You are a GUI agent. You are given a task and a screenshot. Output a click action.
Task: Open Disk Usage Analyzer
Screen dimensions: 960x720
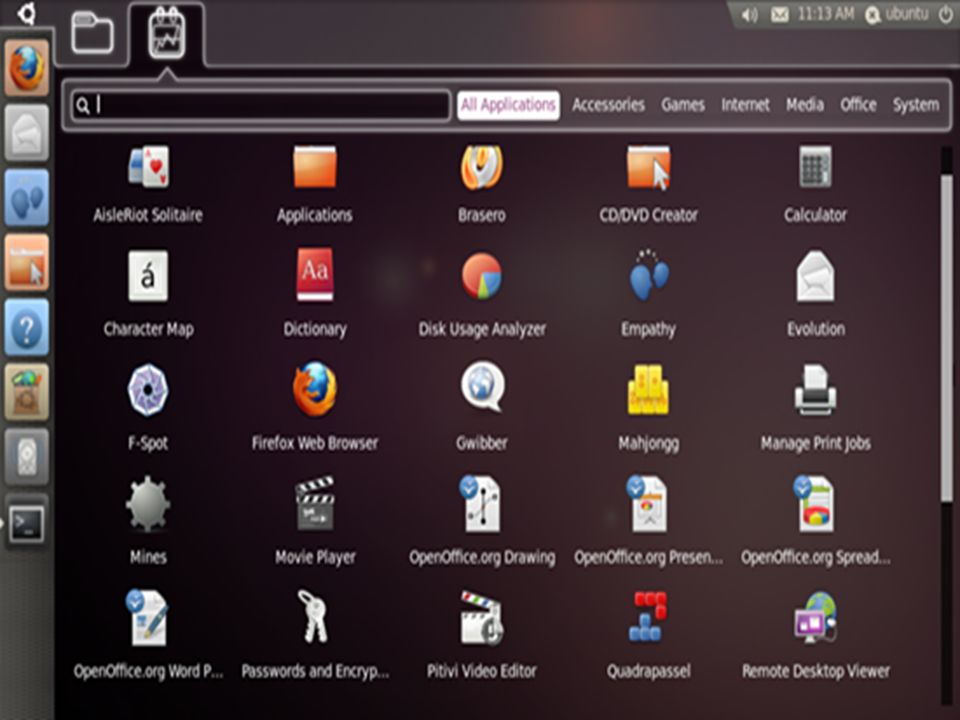[x=482, y=276]
